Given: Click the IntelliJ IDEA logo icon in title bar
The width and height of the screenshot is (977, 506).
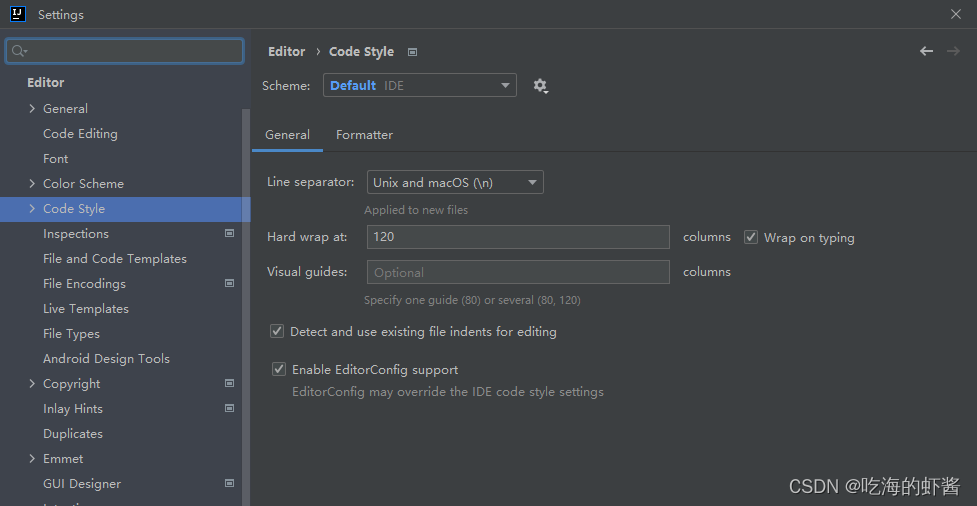Looking at the screenshot, I should coord(17,14).
